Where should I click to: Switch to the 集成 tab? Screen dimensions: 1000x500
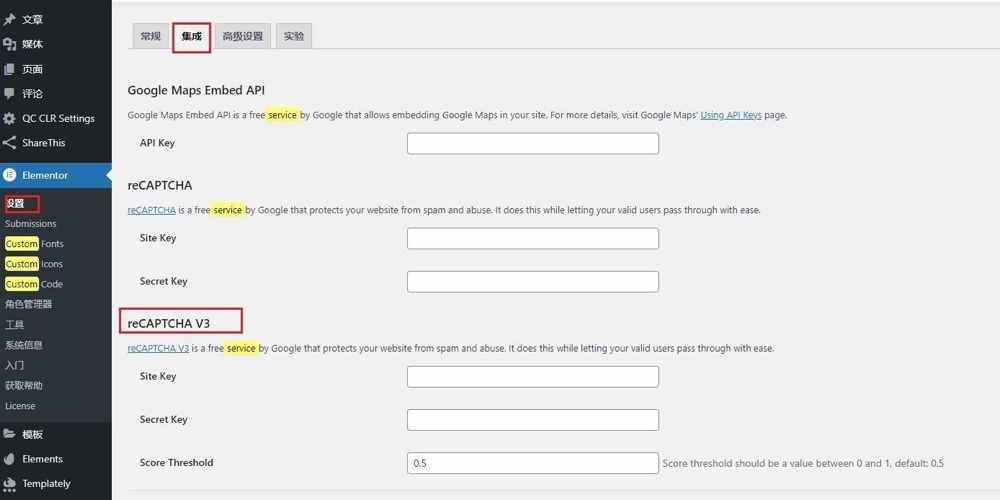(191, 36)
